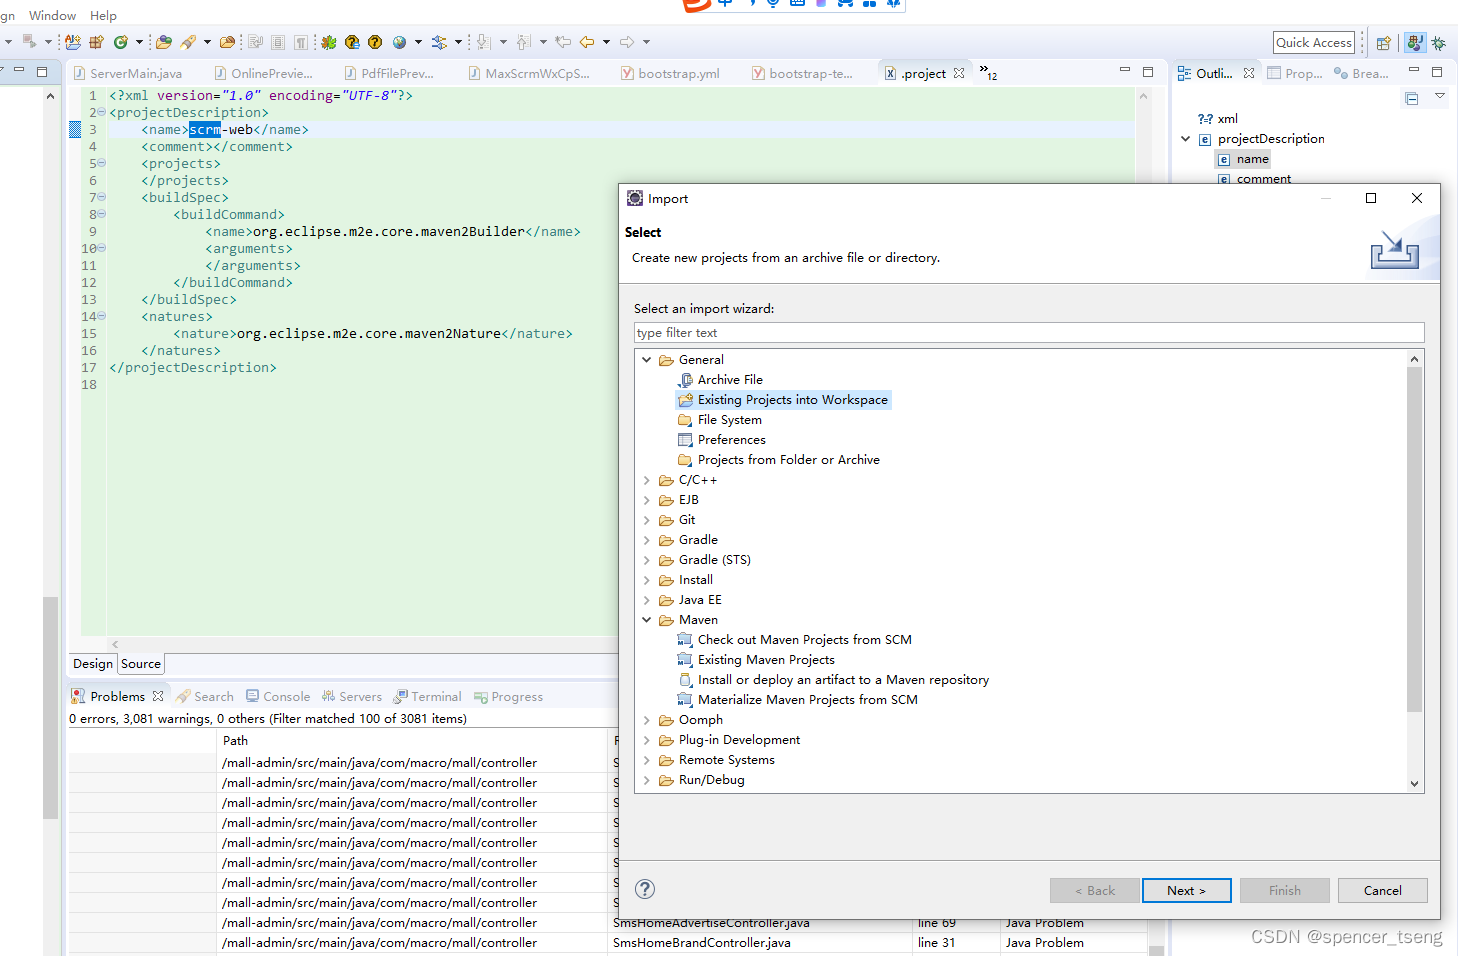Open the Window menu
The width and height of the screenshot is (1458, 956).
pyautogui.click(x=52, y=15)
